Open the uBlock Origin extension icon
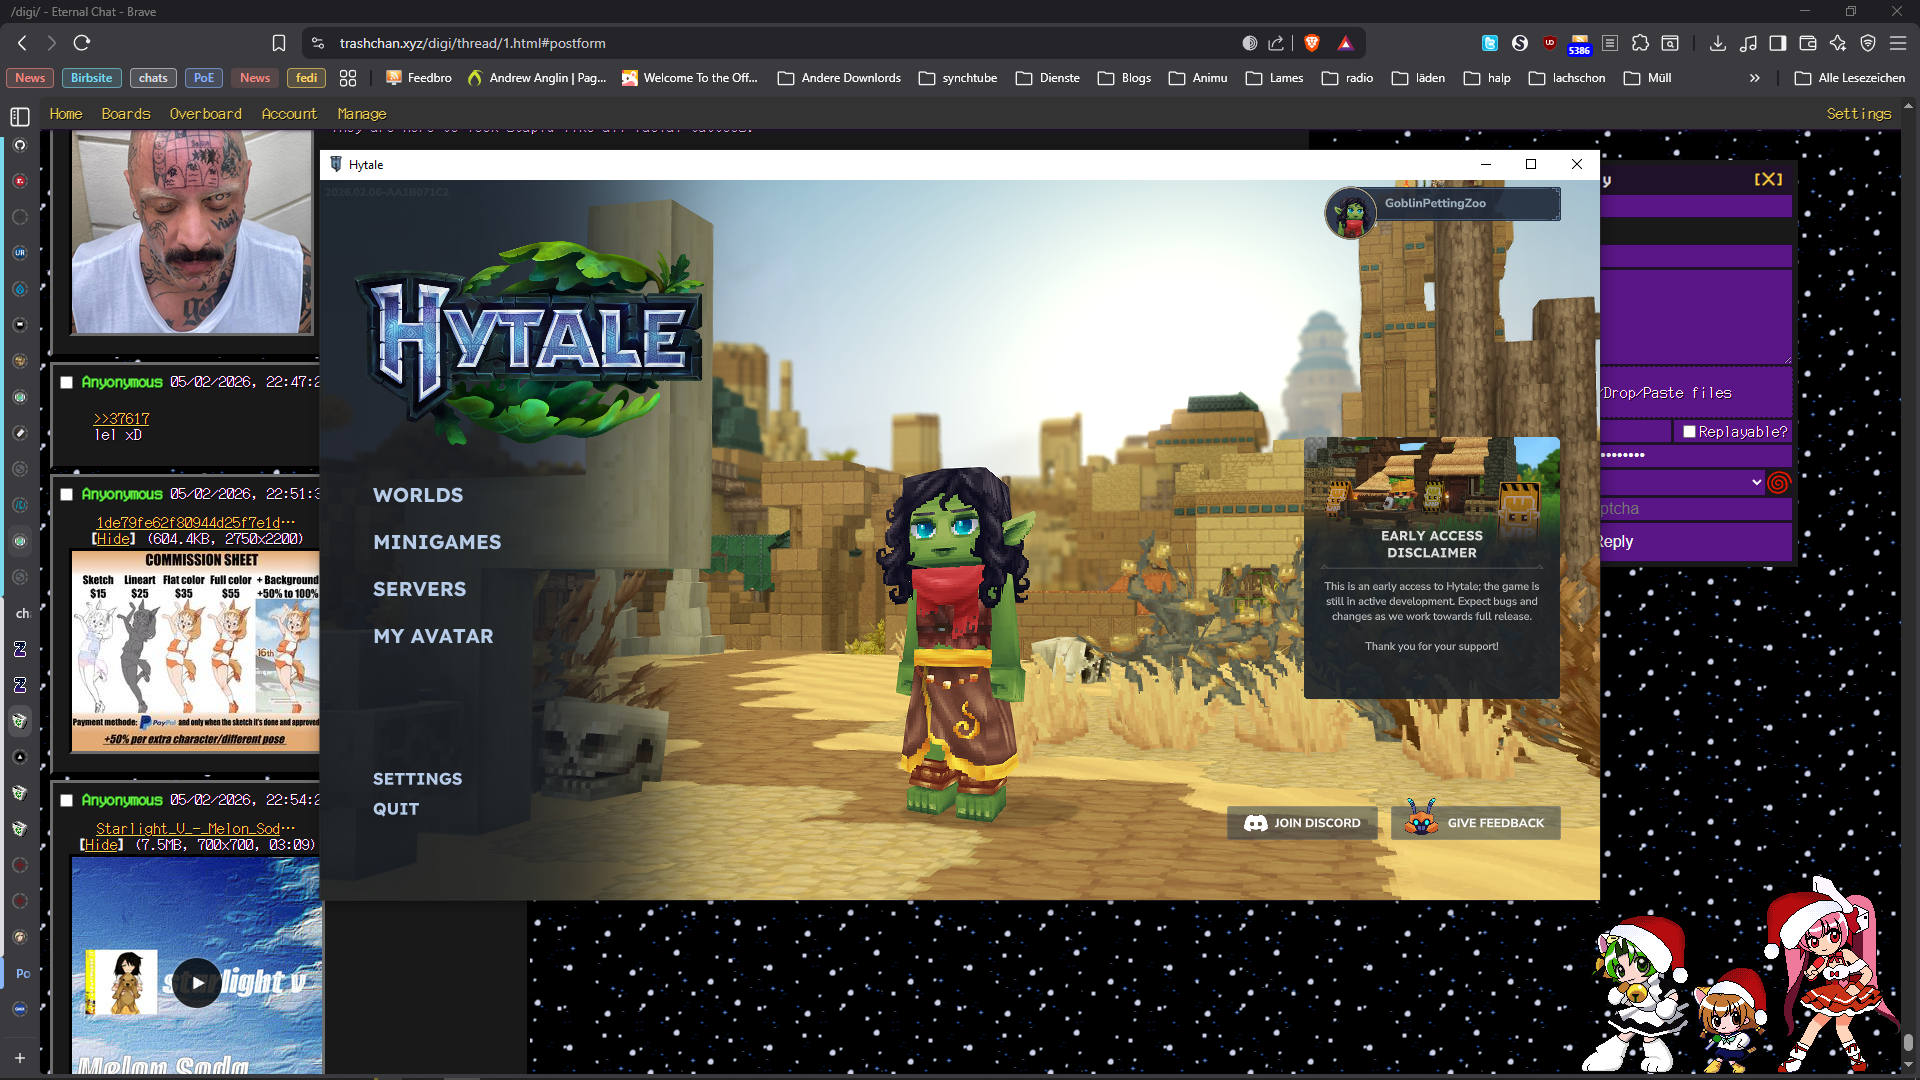This screenshot has width=1920, height=1080. [x=1549, y=43]
